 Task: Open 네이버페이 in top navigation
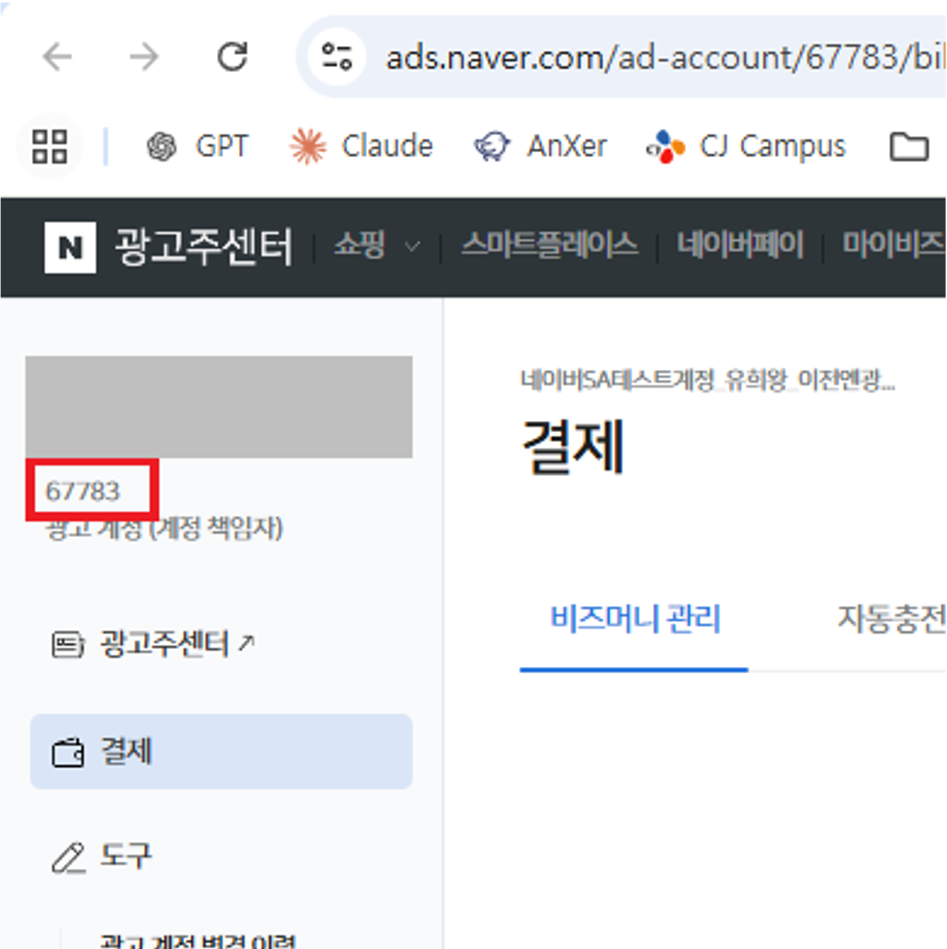pyautogui.click(x=739, y=245)
